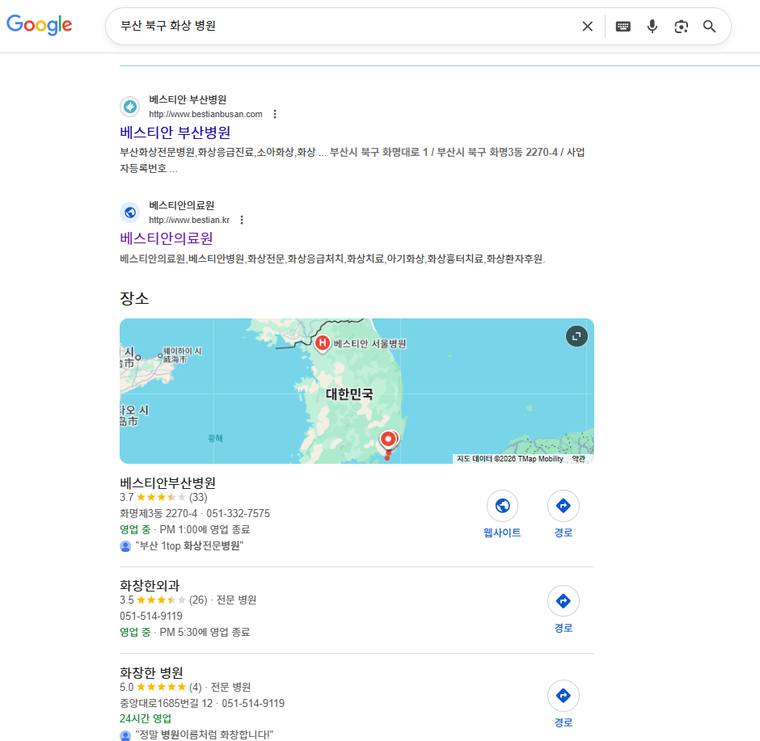This screenshot has width=760, height=741.
Task: Open the on-screen keyboard input tool
Action: [623, 26]
